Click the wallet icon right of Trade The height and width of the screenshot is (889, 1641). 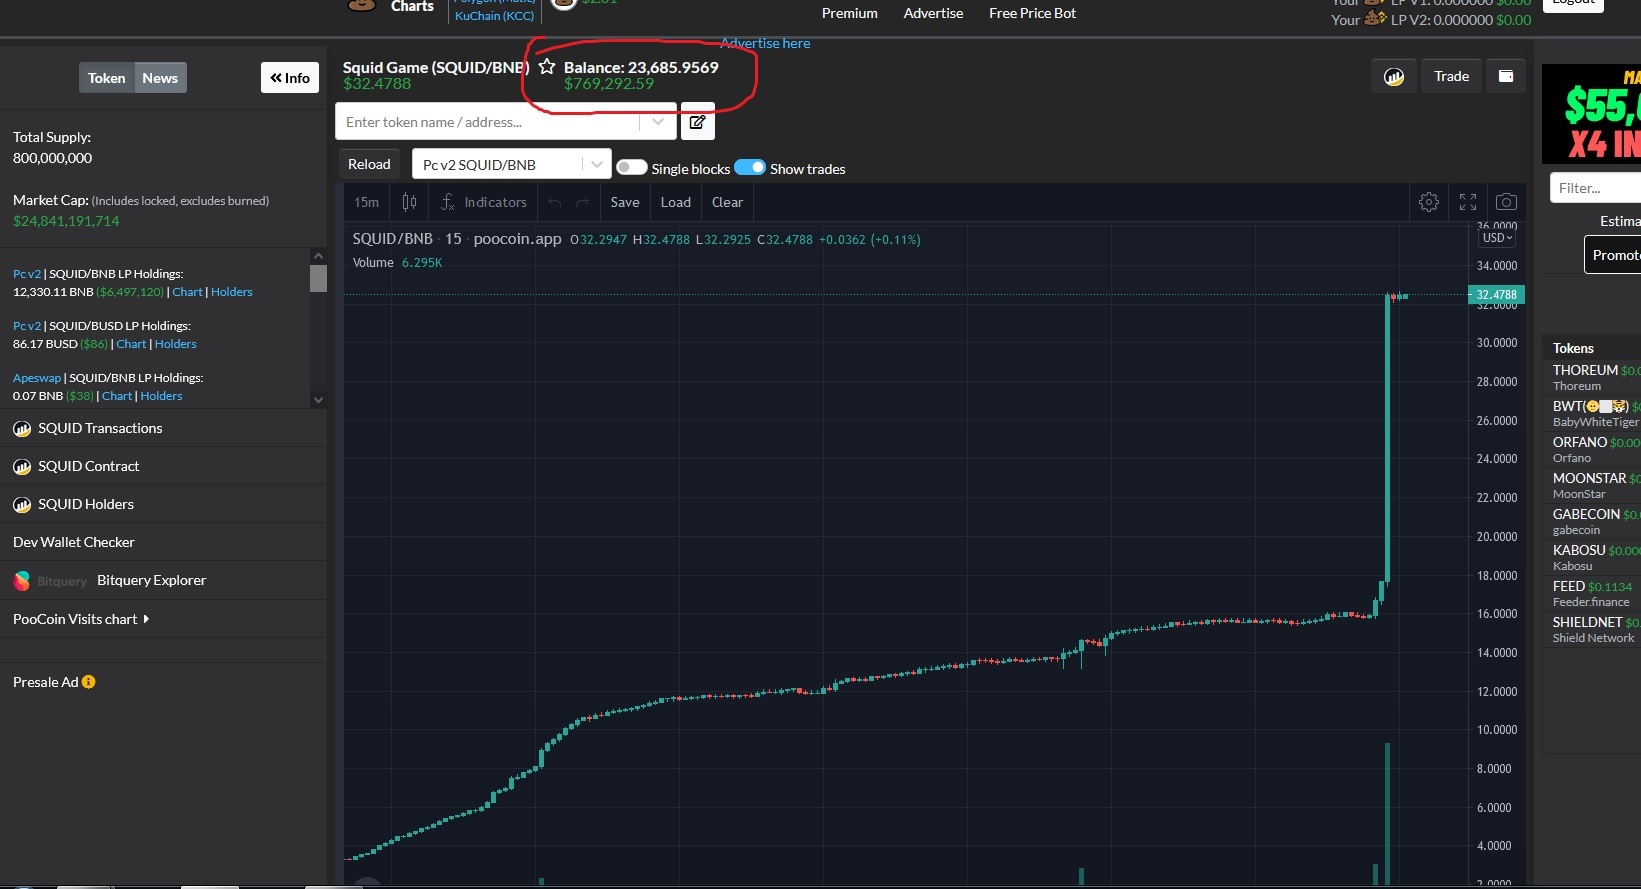point(1506,77)
